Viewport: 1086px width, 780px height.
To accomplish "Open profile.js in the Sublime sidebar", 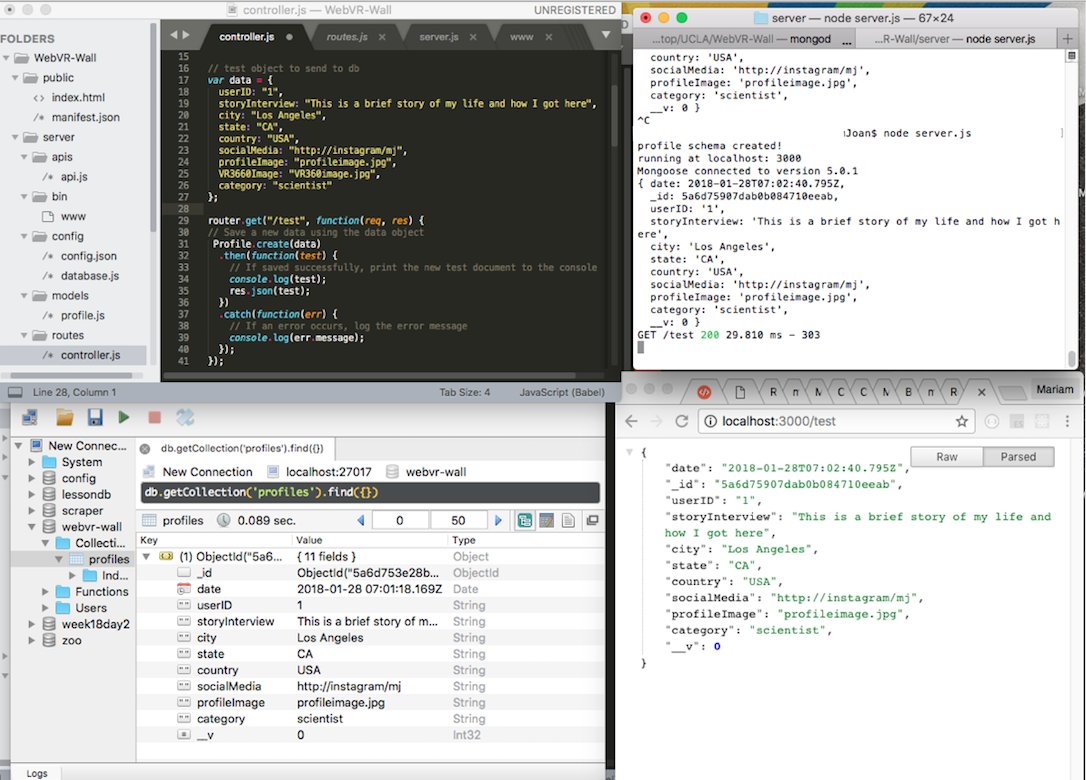I will (82, 316).
